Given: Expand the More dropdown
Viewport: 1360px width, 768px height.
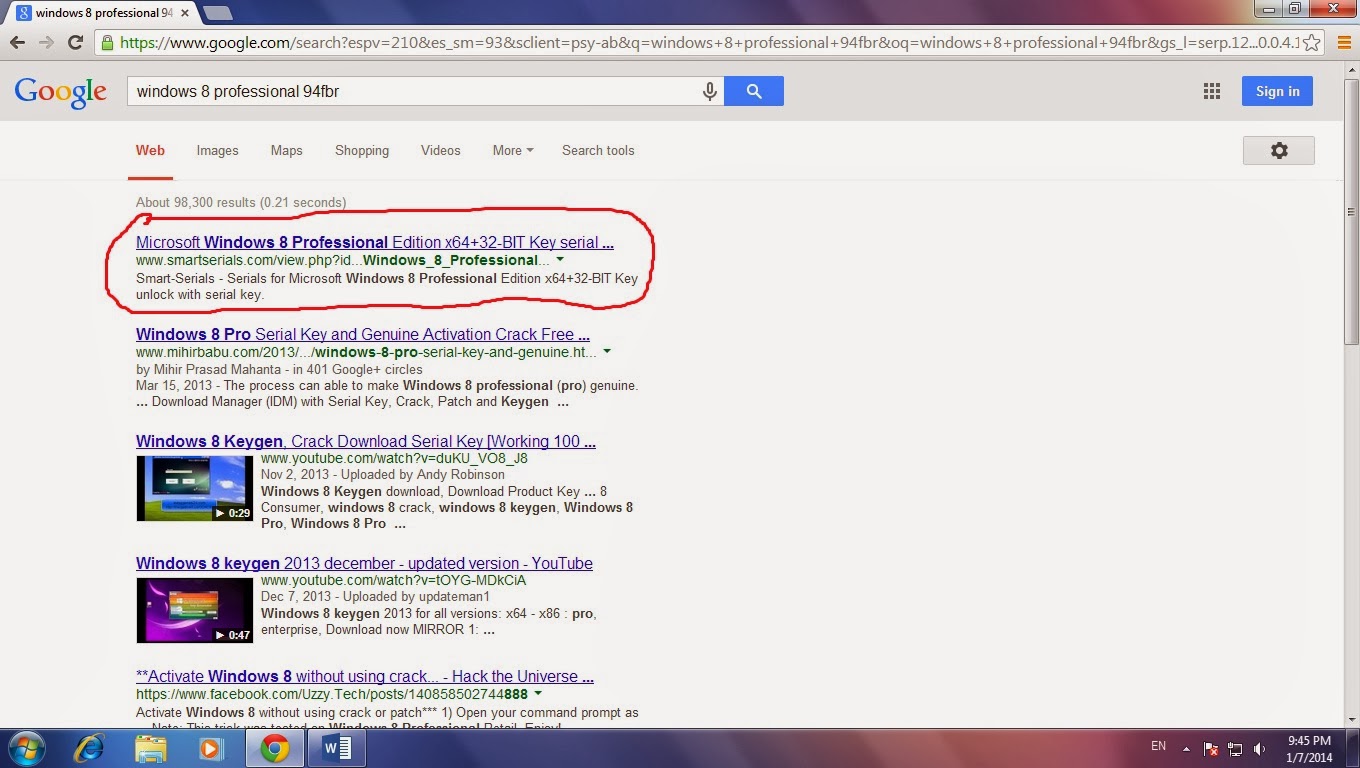Looking at the screenshot, I should coord(513,150).
